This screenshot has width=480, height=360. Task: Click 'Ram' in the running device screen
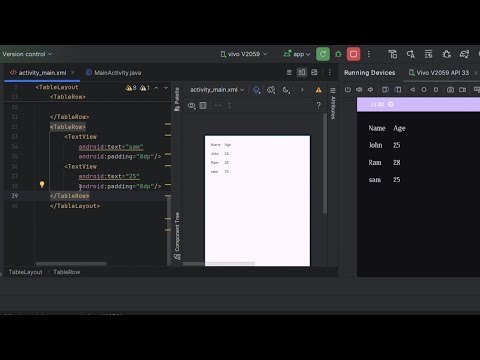point(375,163)
